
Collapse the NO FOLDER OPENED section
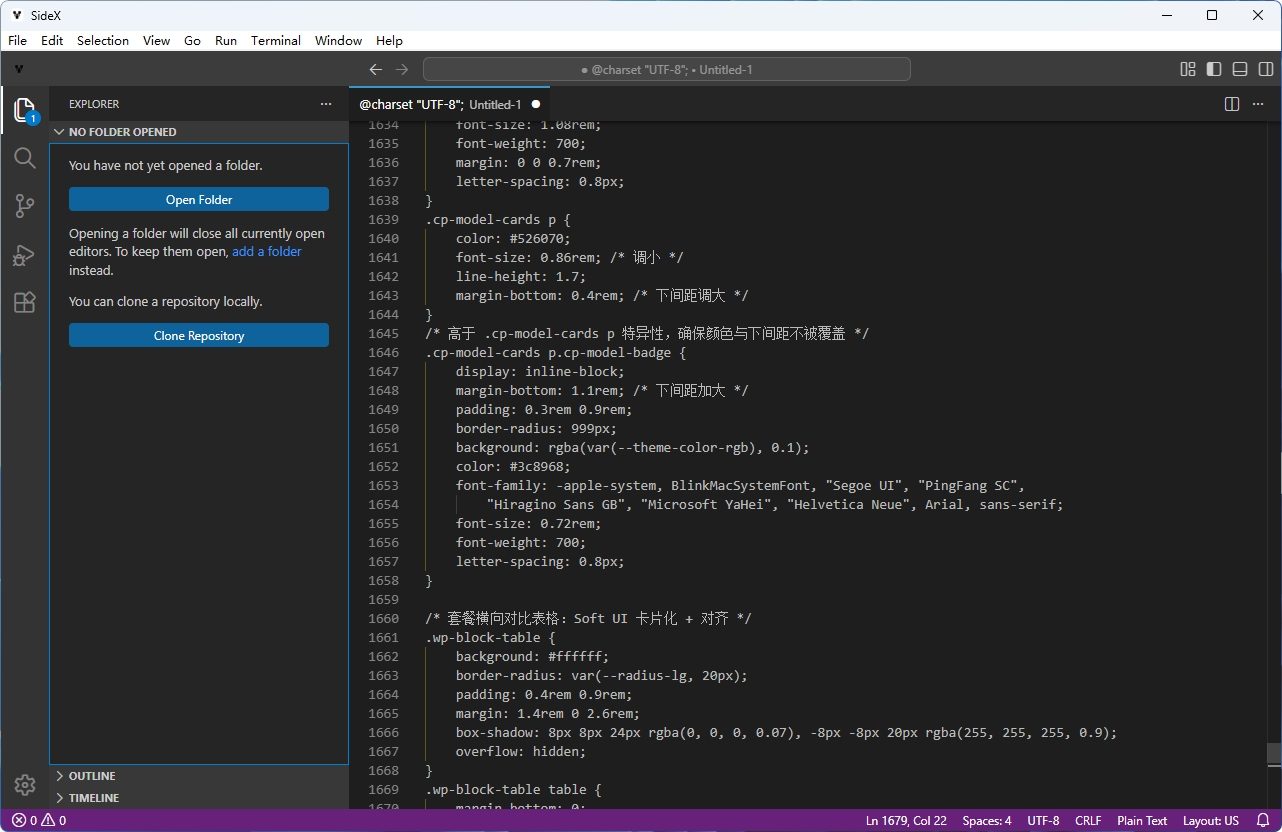pos(199,132)
